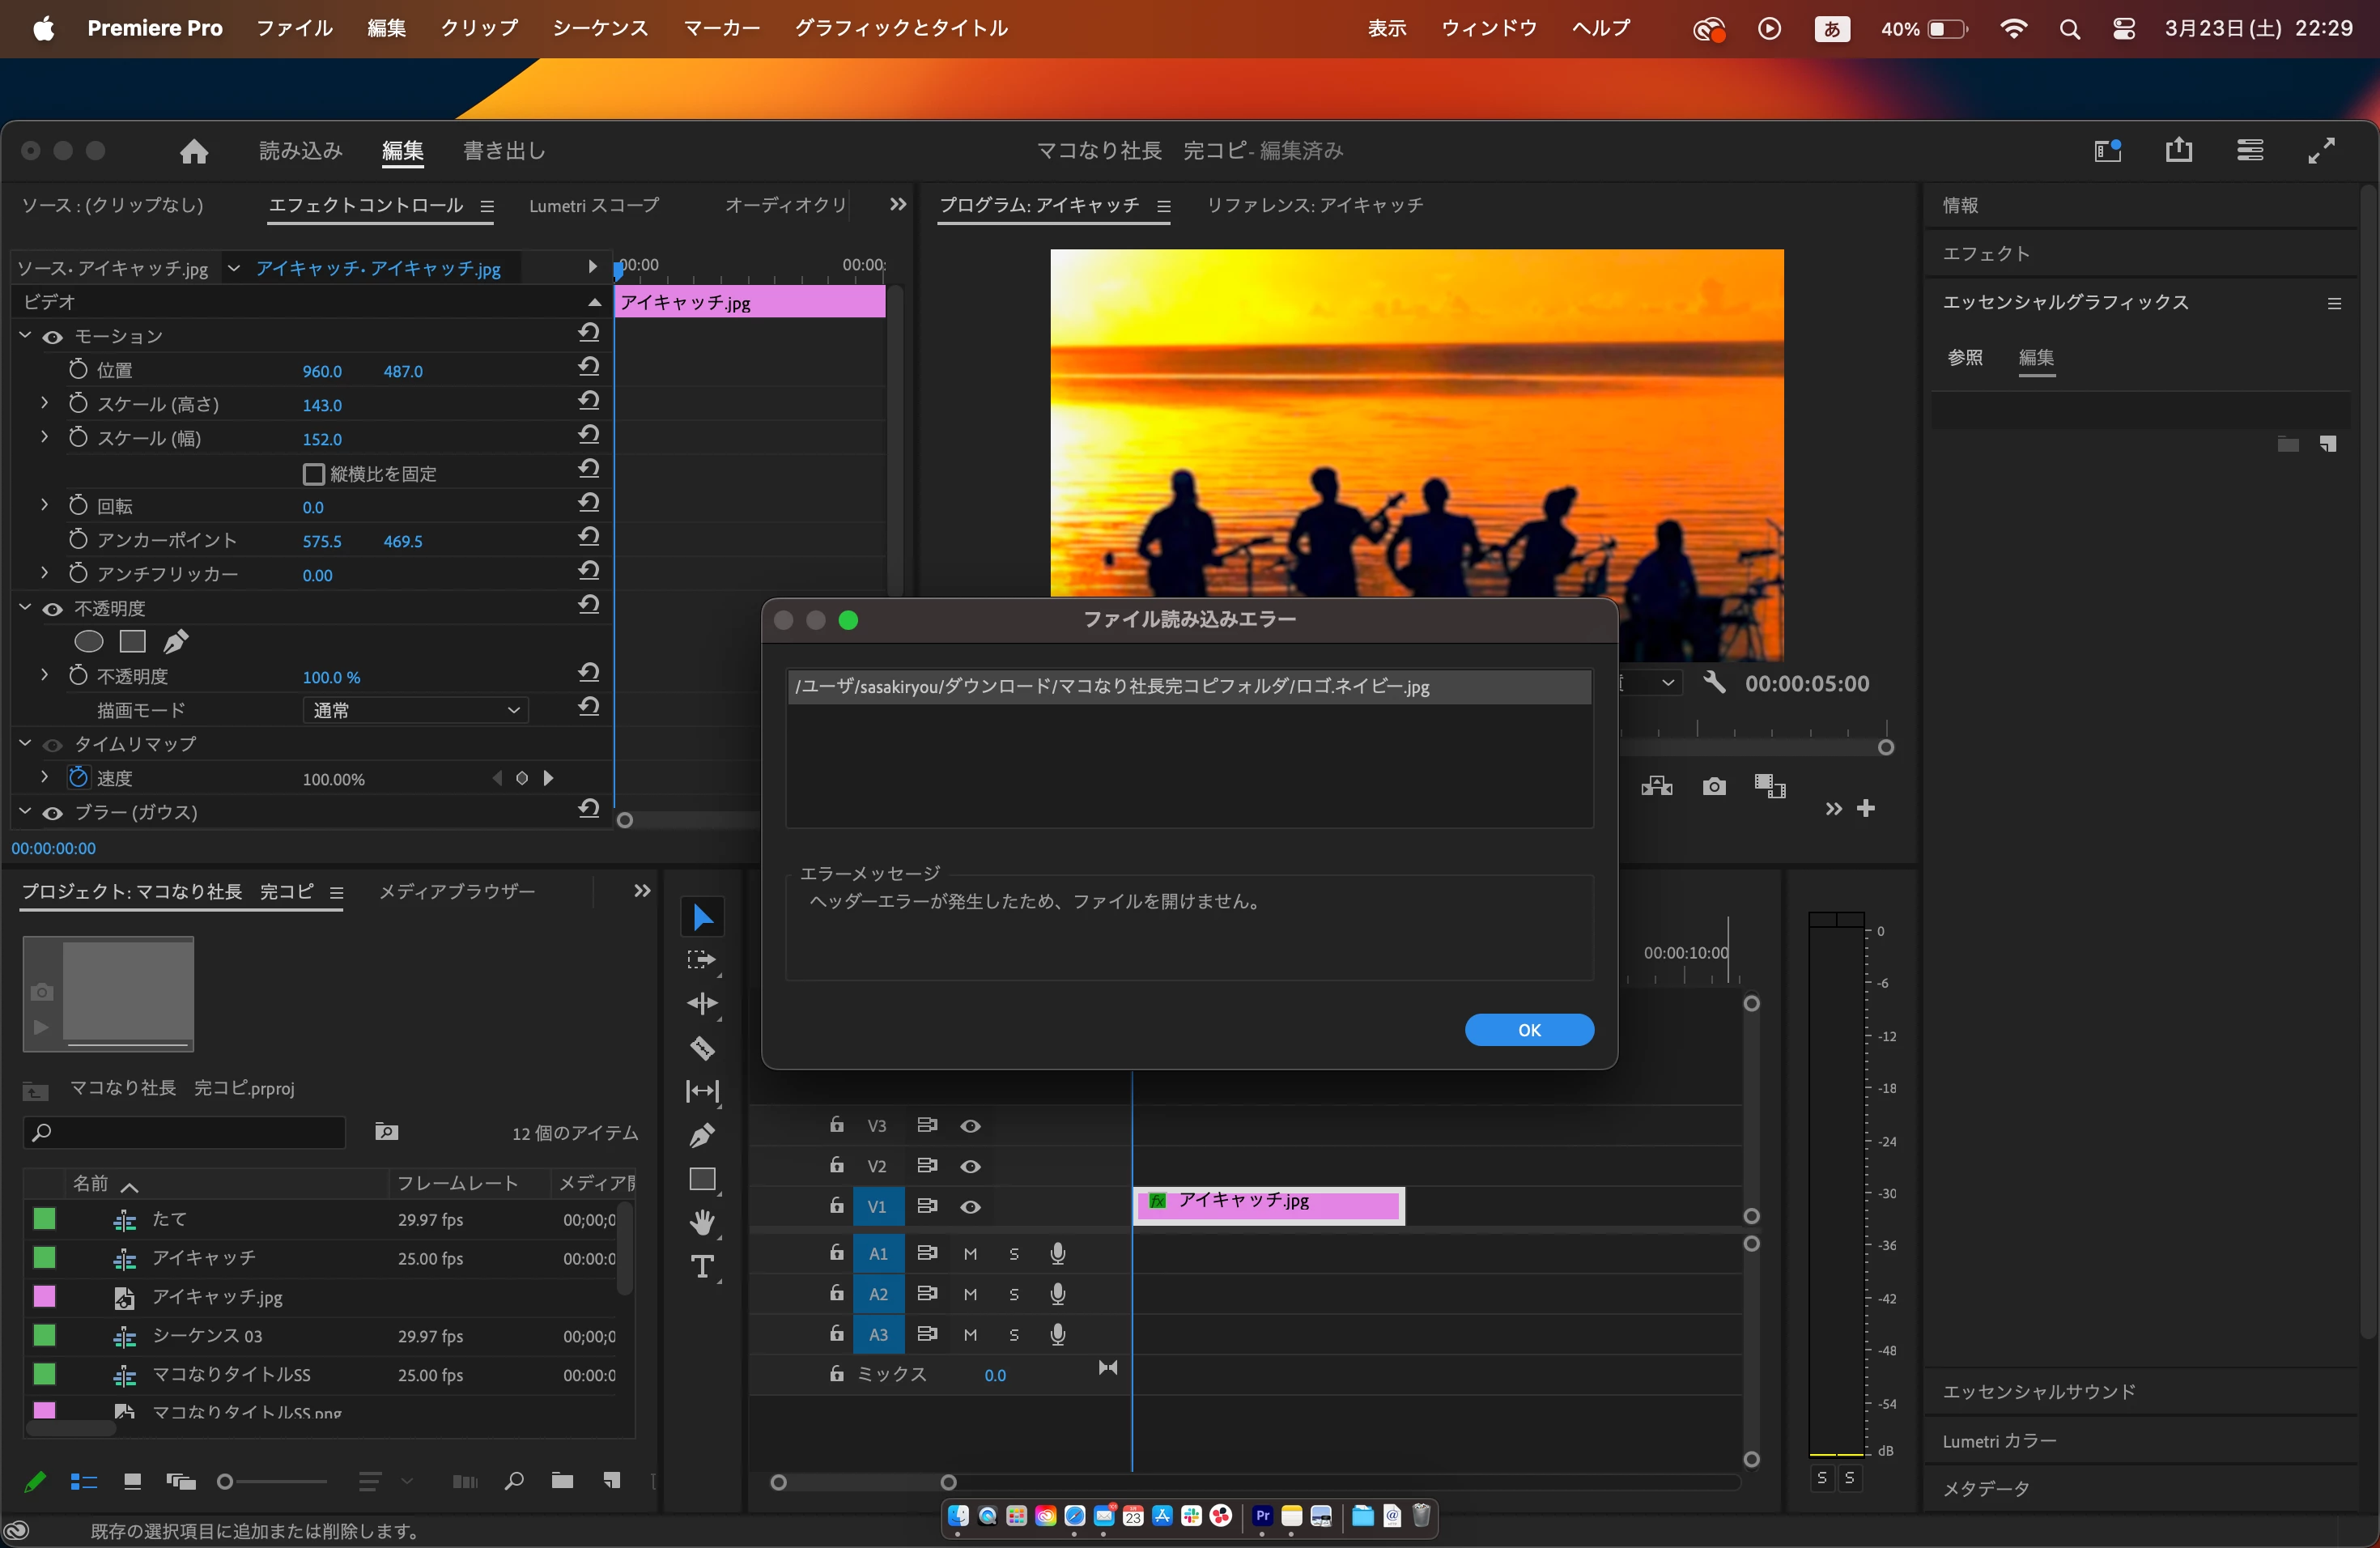2380x1548 pixels.
Task: Open the 描画モード dropdown showing 通常
Action: 415,710
